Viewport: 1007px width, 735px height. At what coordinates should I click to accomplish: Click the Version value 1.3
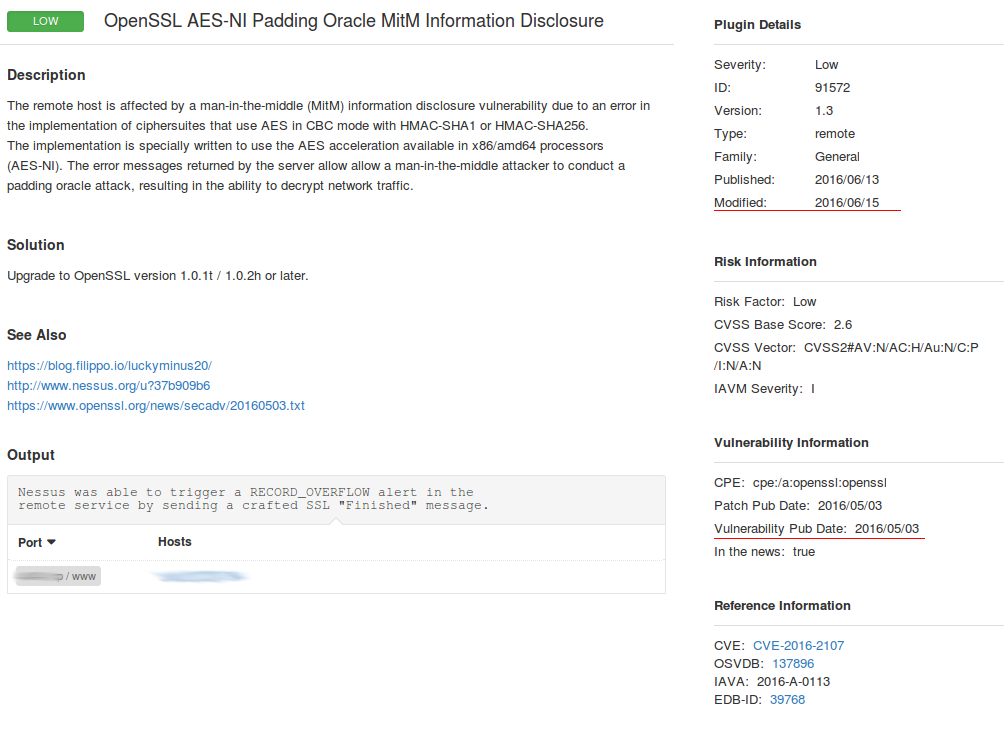coord(824,111)
